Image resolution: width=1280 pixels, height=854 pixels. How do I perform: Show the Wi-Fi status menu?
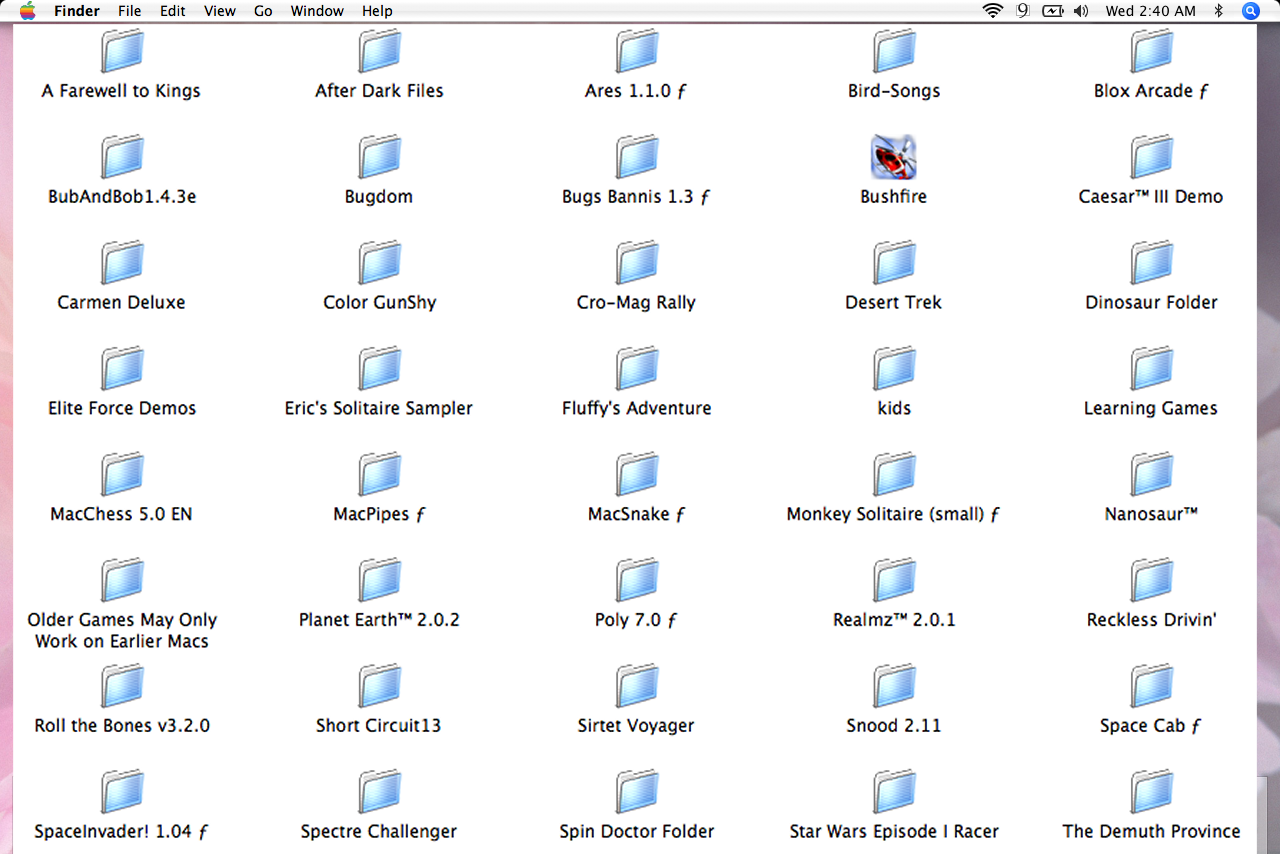[x=992, y=11]
